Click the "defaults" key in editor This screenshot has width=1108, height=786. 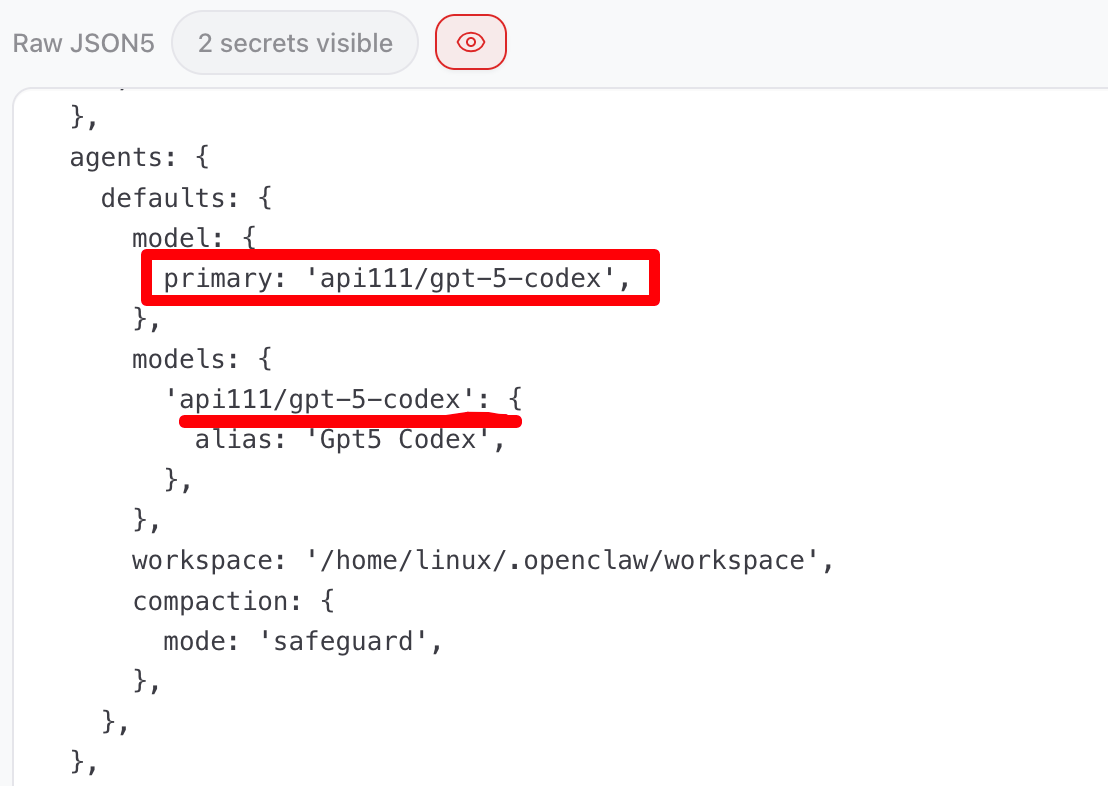point(164,198)
